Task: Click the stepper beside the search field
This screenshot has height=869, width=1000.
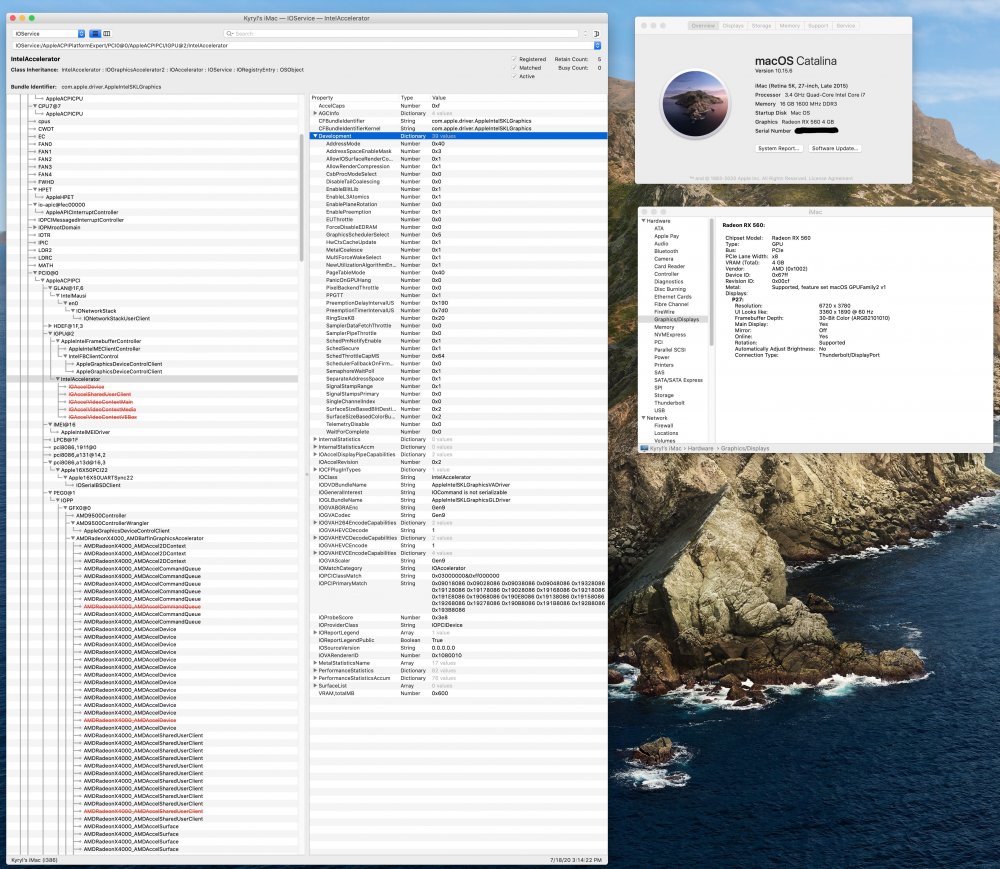Action: coord(585,33)
